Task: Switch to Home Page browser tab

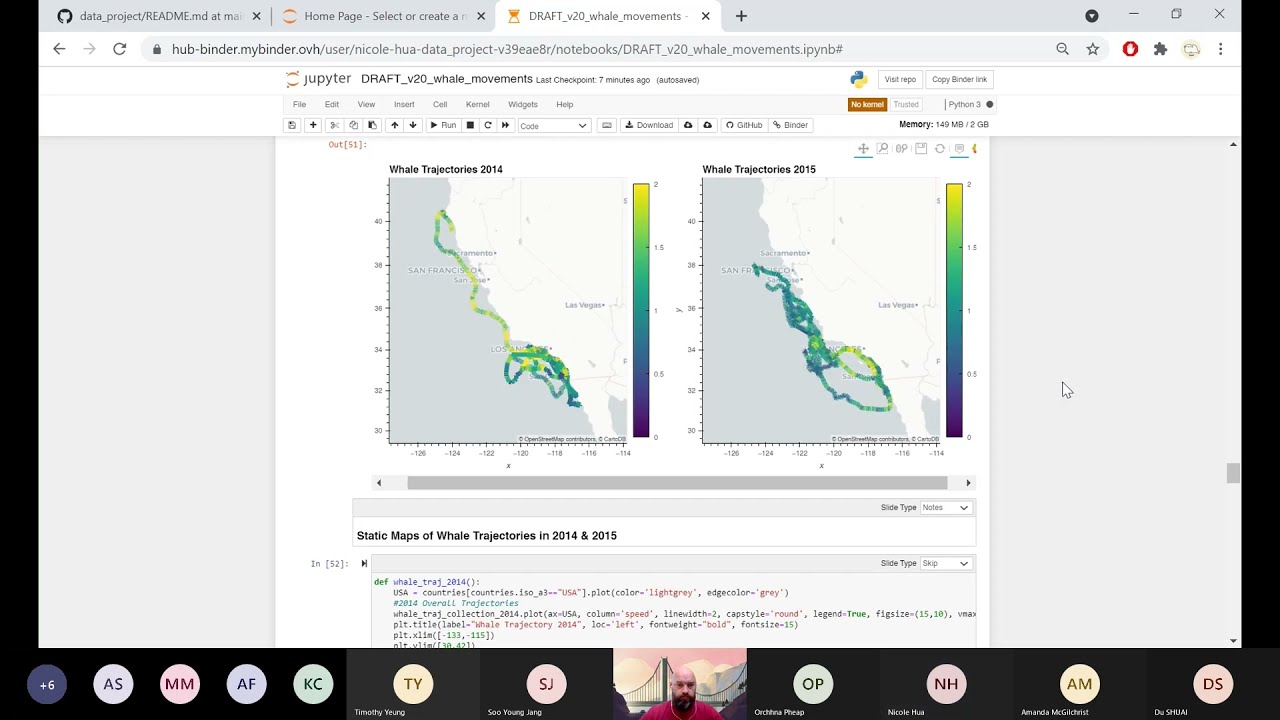Action: pos(383,16)
